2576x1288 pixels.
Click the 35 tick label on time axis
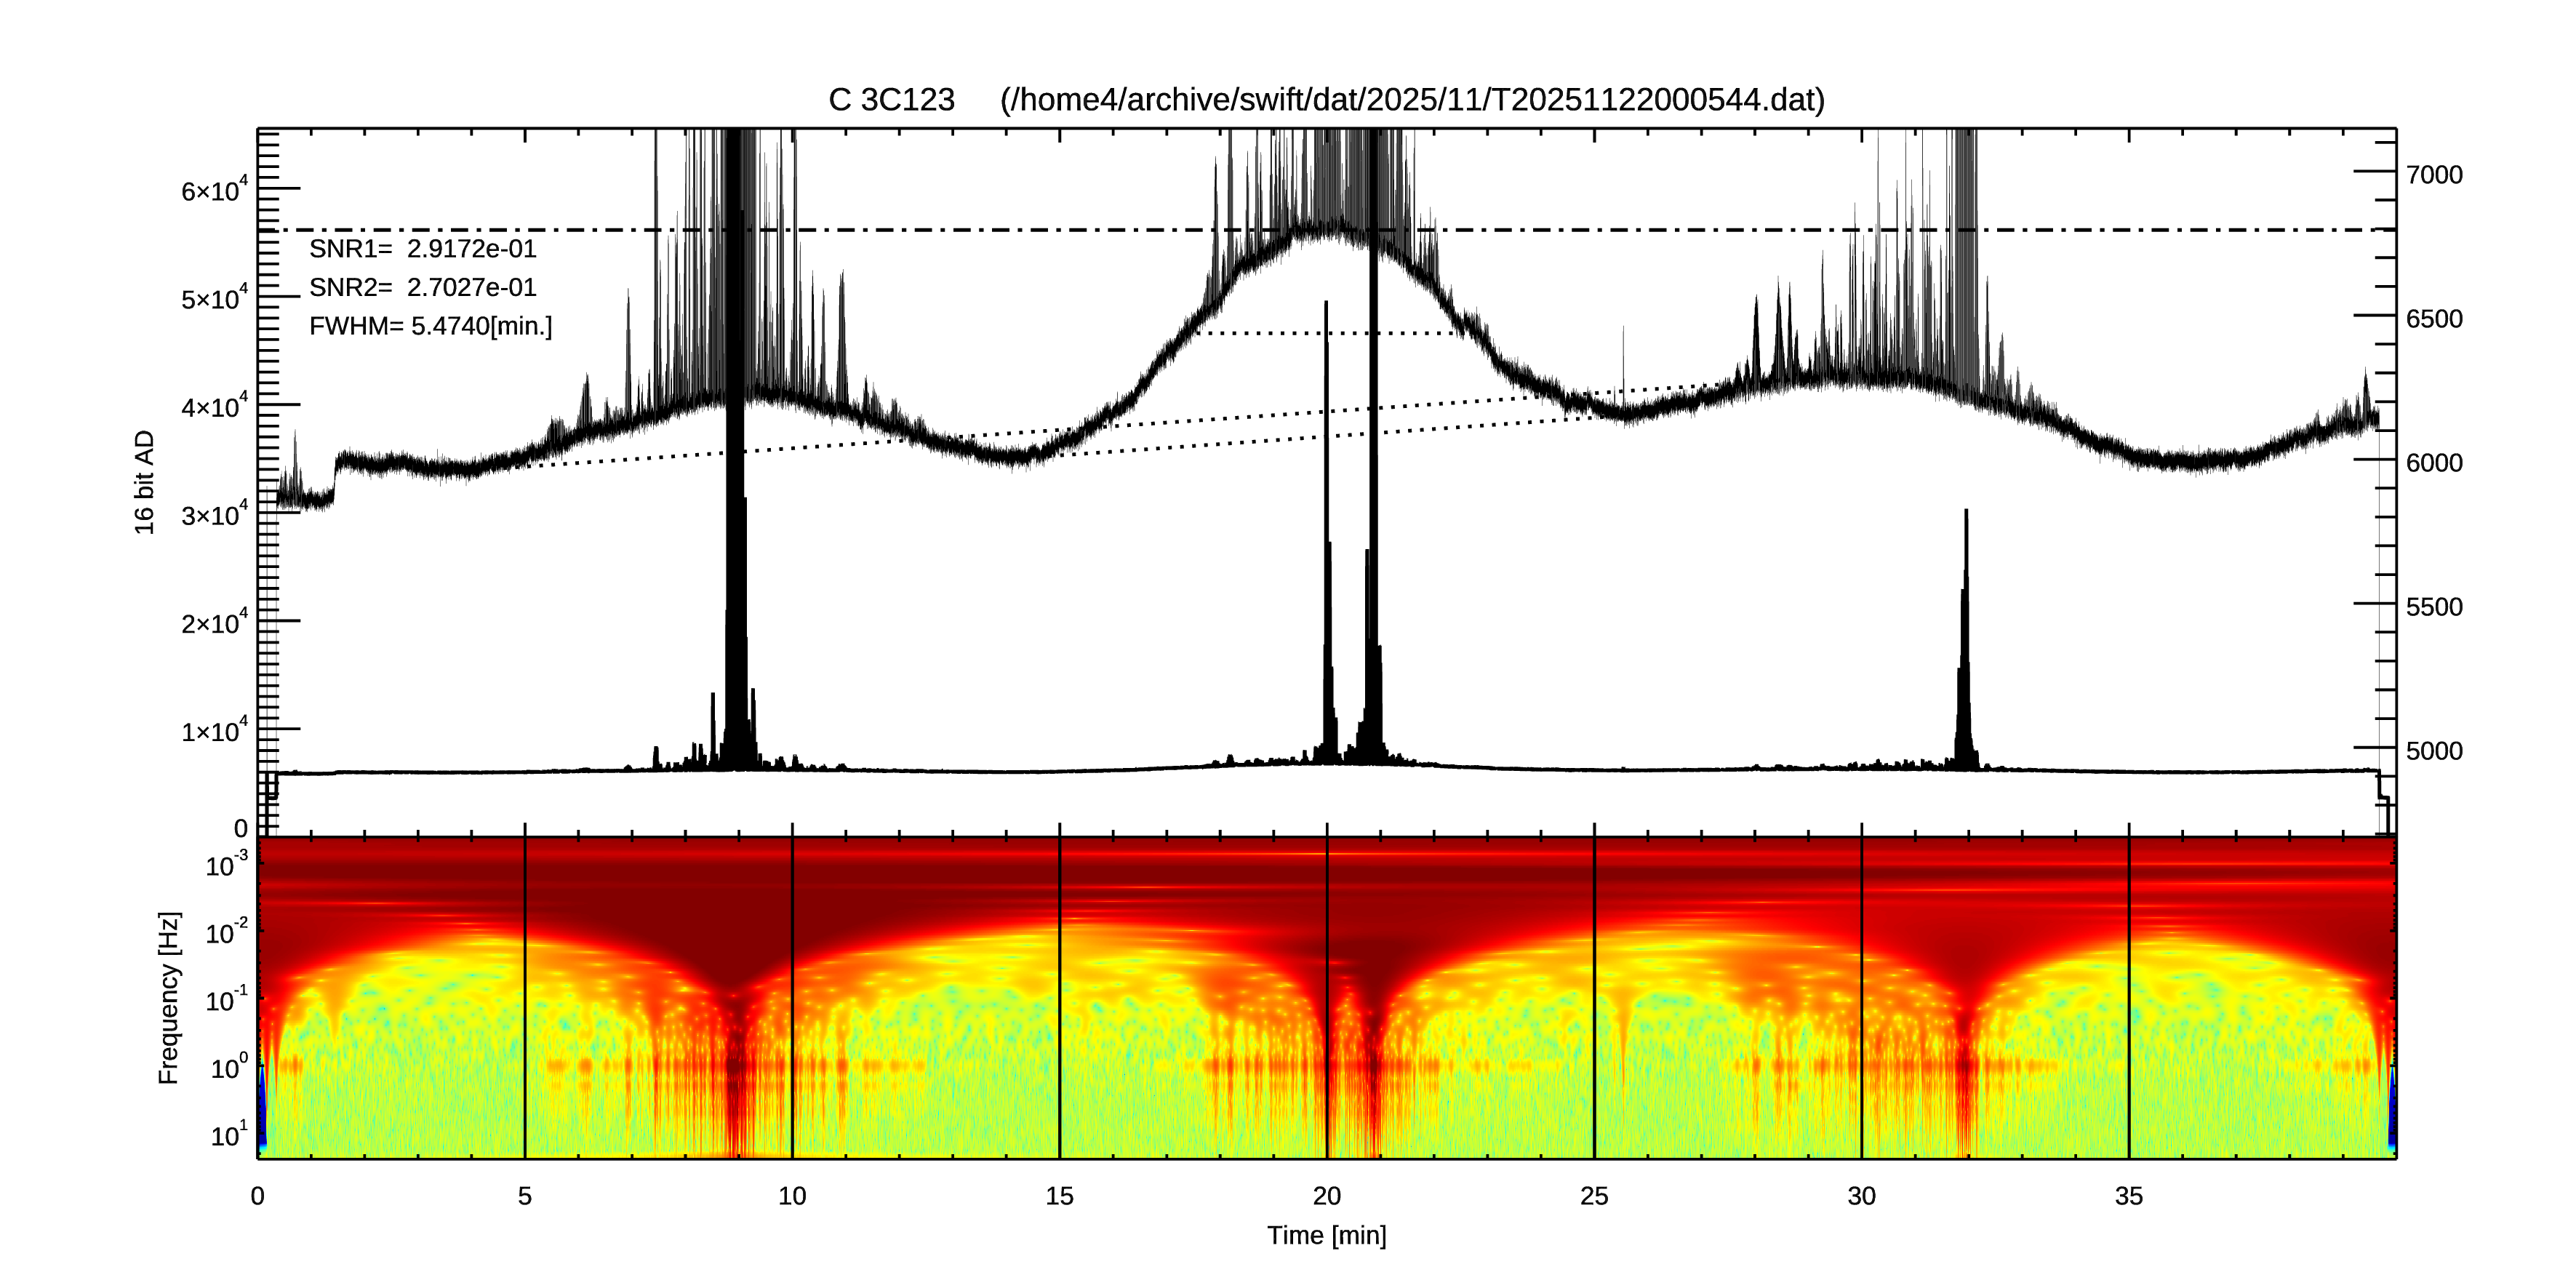[2128, 1196]
